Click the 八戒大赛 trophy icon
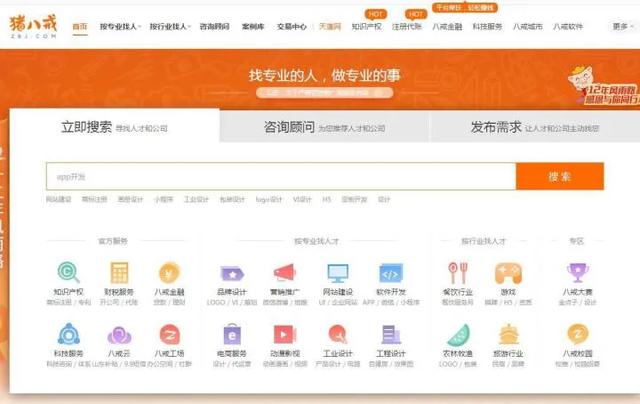Viewport: 640px width, 404px height. pos(577,272)
